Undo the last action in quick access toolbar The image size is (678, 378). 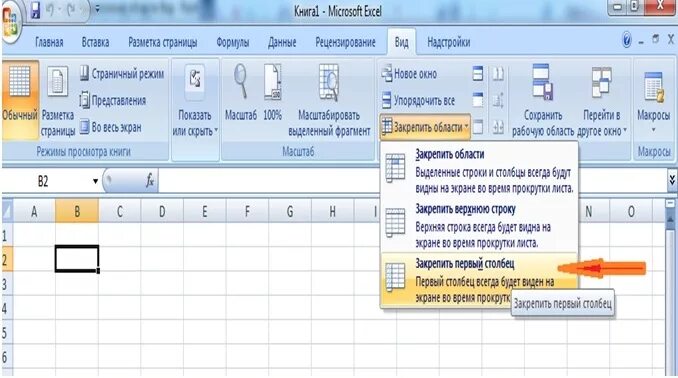[51, 10]
